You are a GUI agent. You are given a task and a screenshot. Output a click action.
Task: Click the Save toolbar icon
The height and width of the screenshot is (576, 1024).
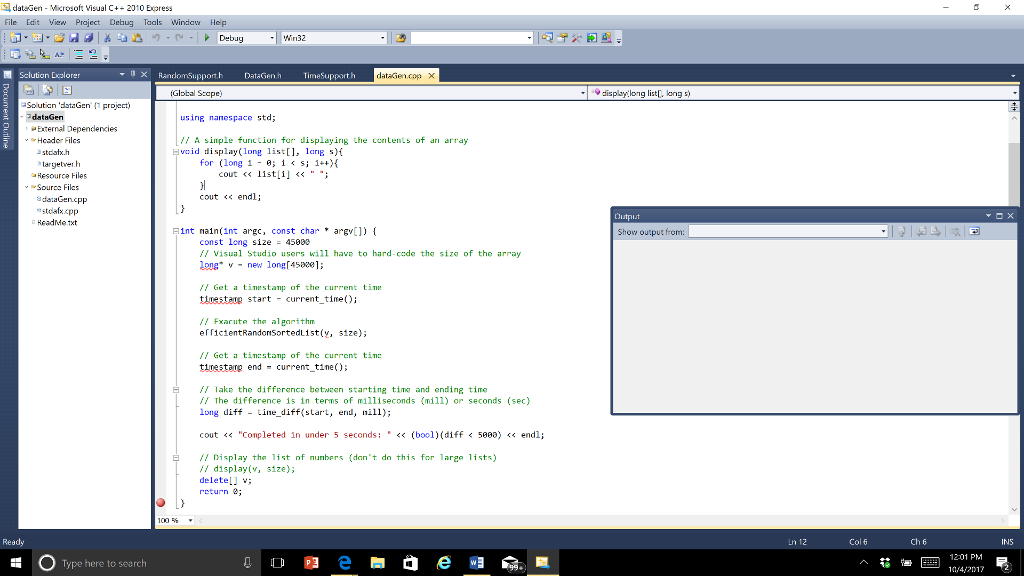73,39
